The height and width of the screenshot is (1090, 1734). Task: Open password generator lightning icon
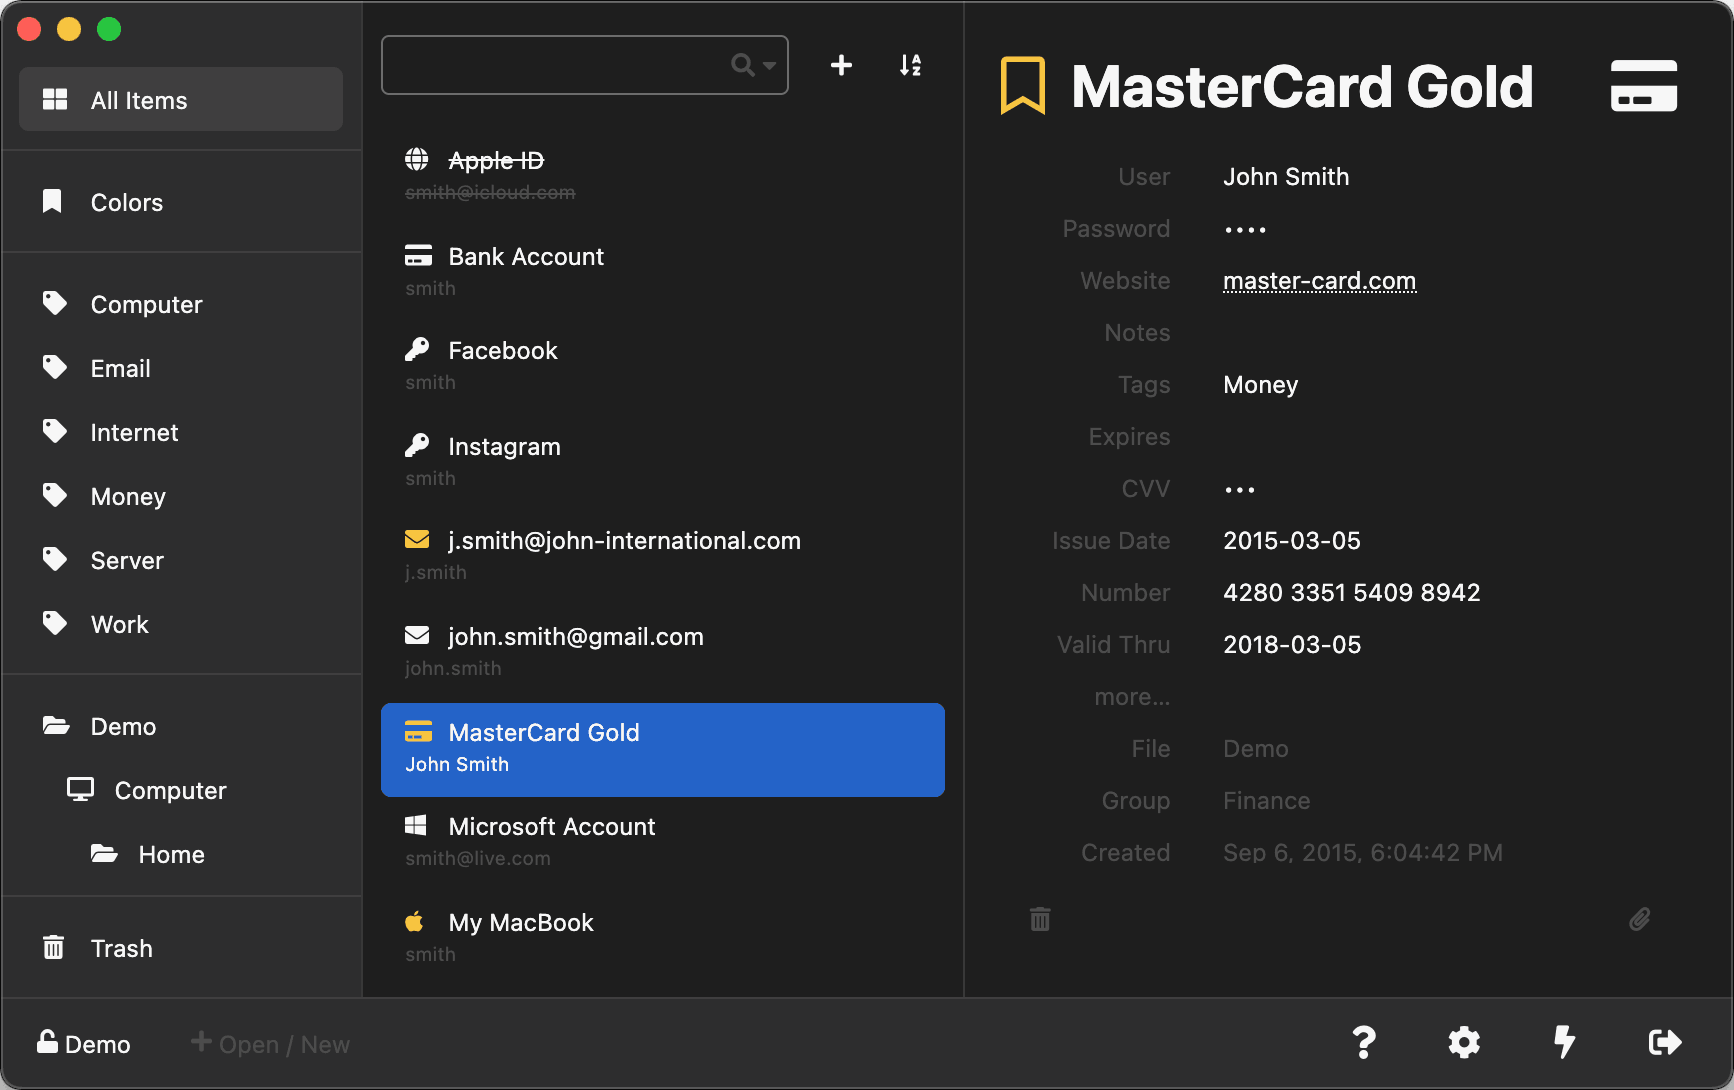click(x=1564, y=1043)
